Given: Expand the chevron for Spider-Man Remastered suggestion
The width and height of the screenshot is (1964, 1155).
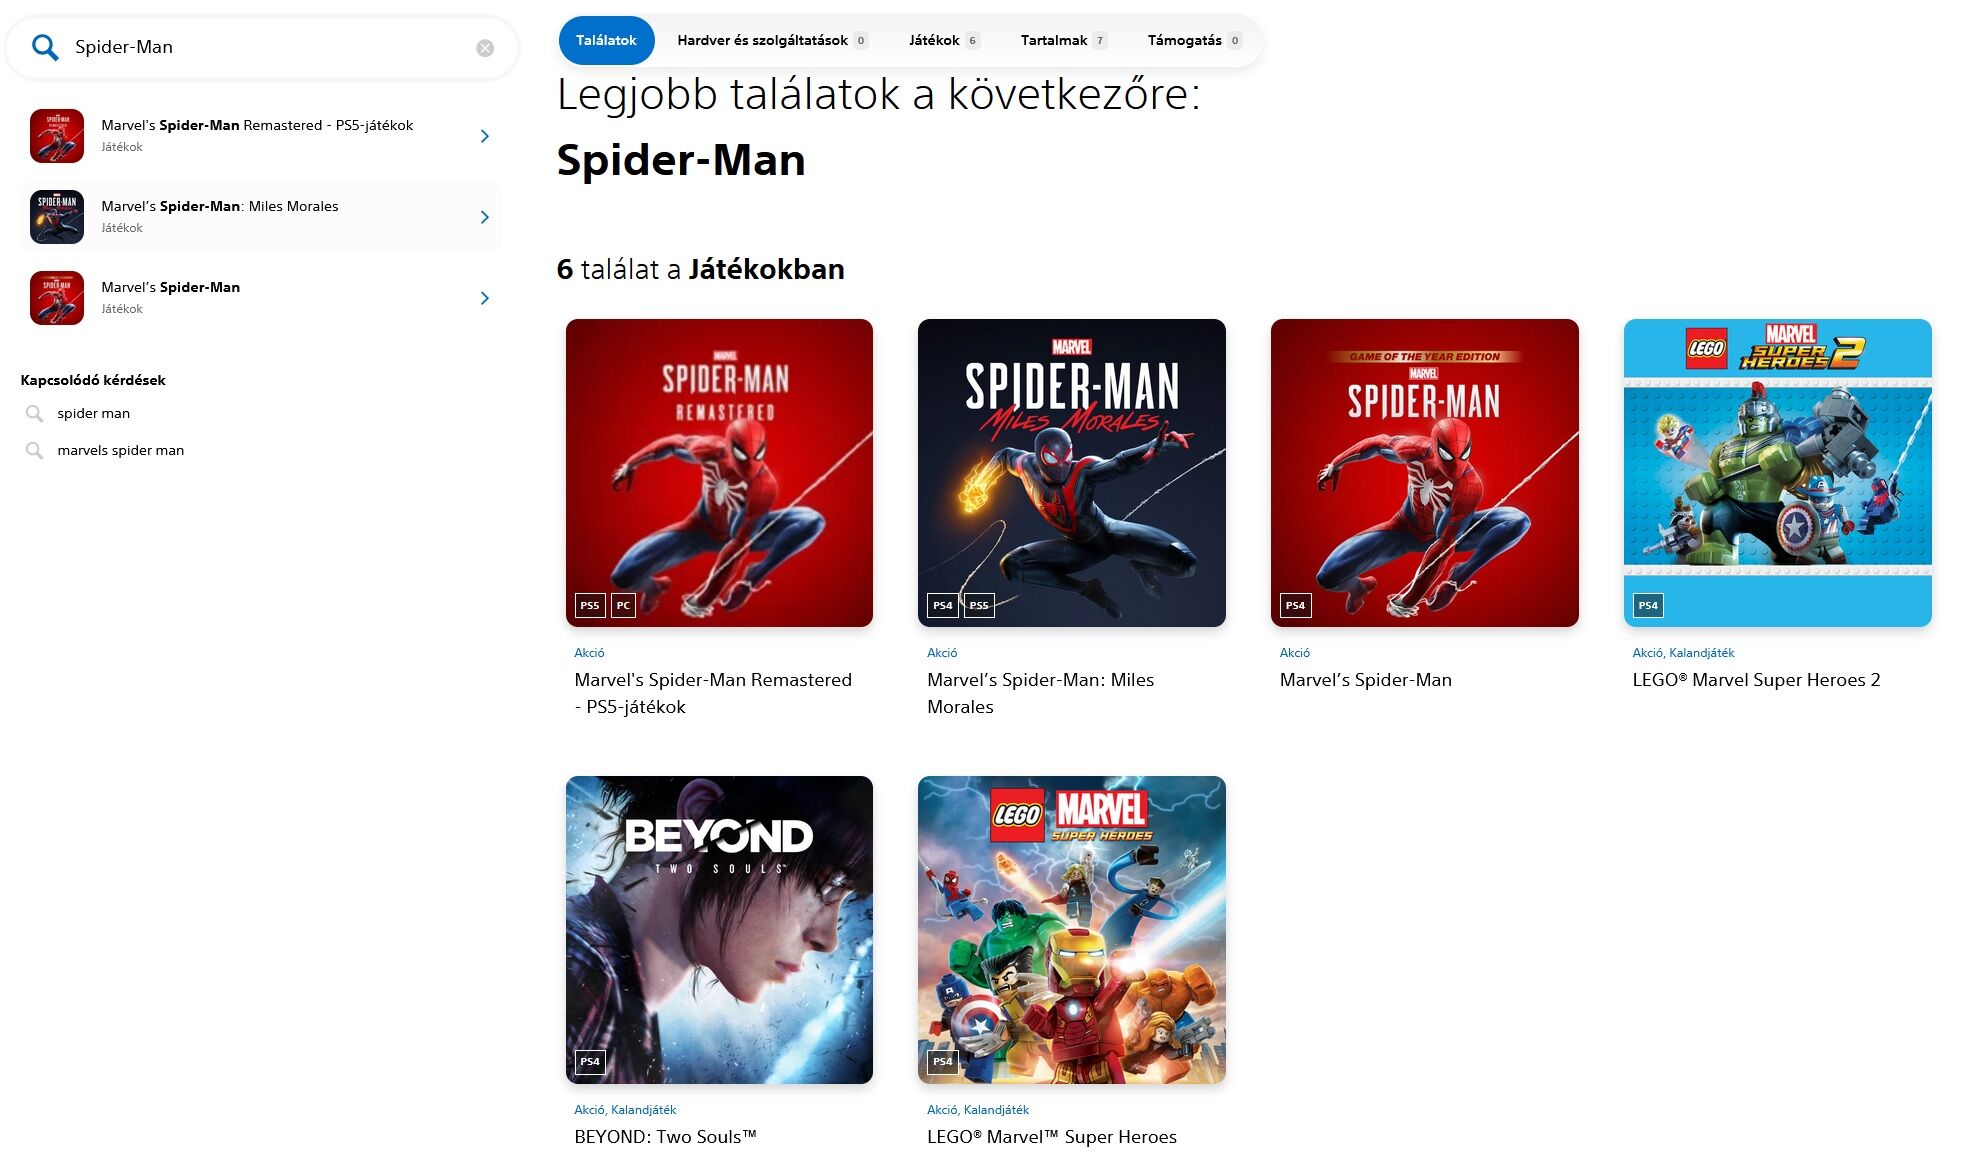Looking at the screenshot, I should (x=485, y=136).
